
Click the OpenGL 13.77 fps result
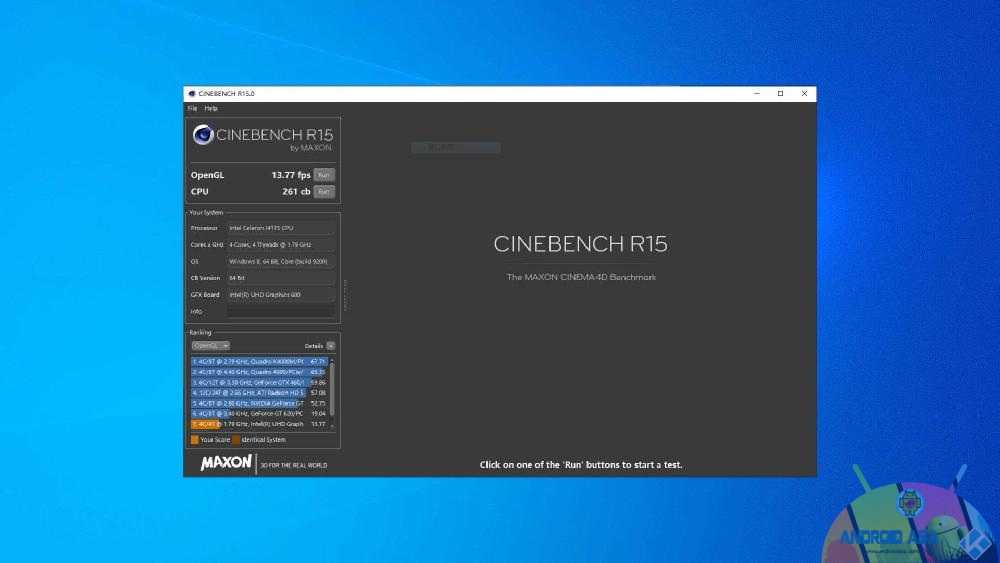pos(291,175)
